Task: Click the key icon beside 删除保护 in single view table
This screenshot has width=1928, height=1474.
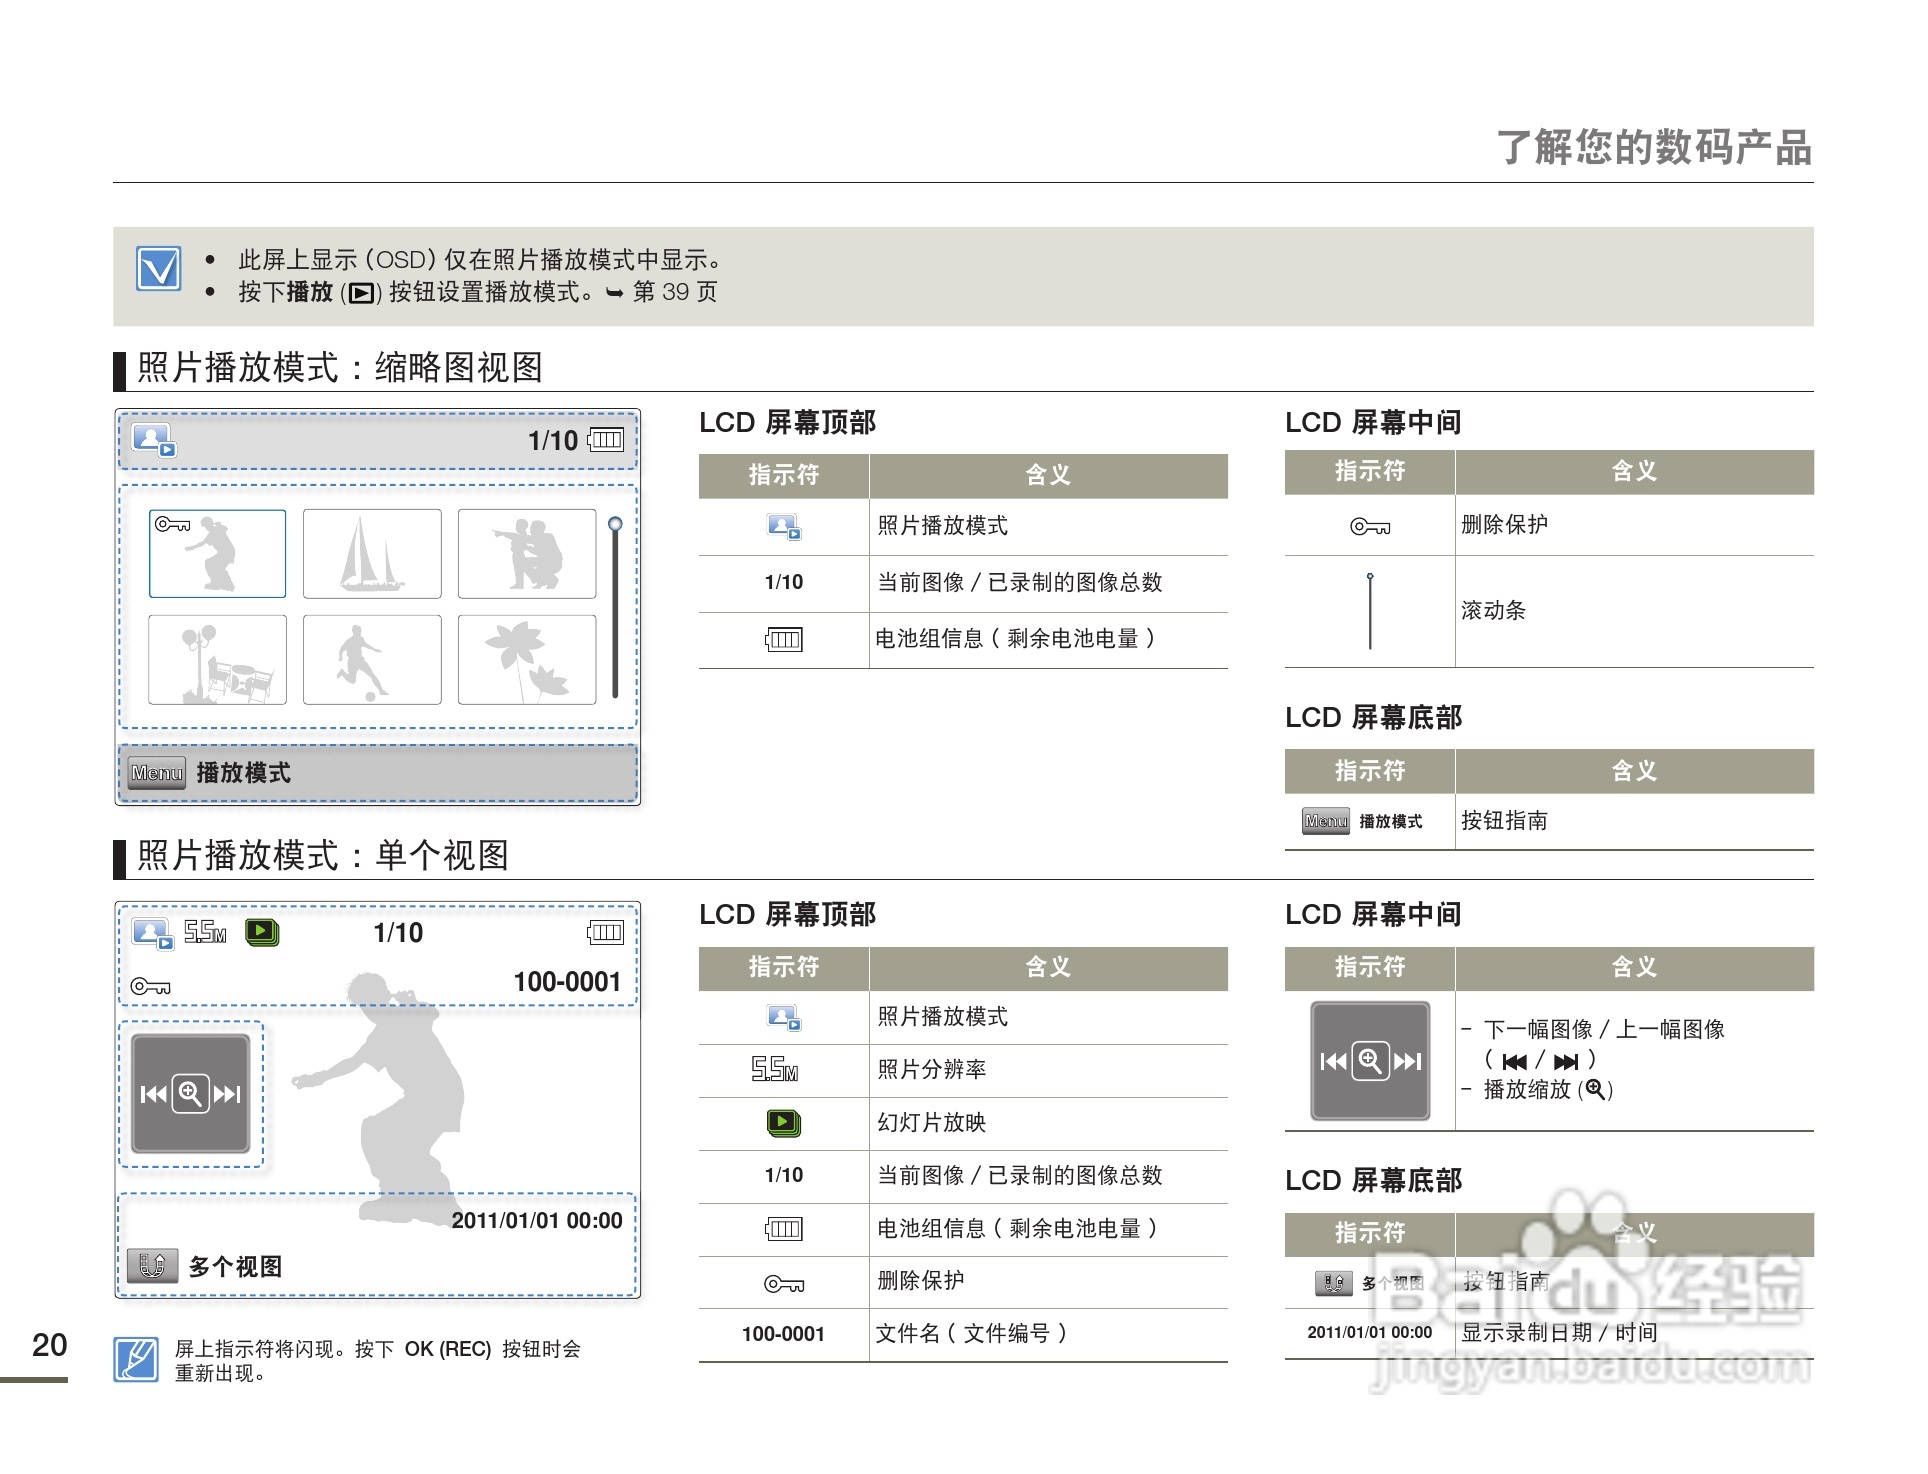Action: (784, 1284)
